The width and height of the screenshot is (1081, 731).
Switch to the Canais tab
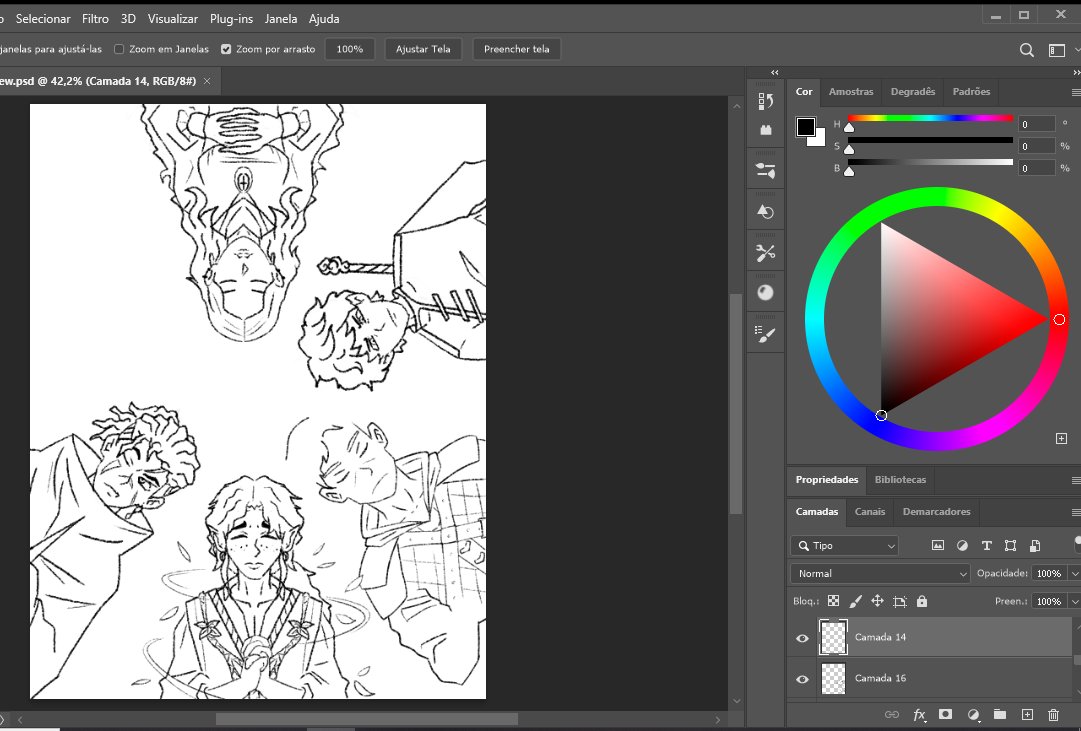[x=870, y=511]
